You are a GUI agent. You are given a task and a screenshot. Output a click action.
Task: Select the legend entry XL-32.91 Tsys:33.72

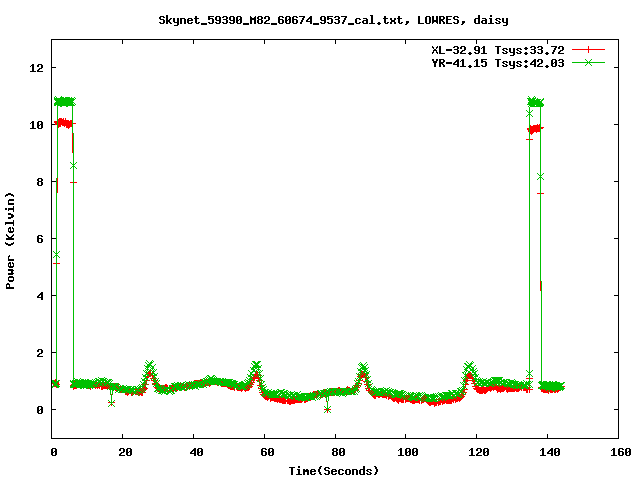pos(498,50)
